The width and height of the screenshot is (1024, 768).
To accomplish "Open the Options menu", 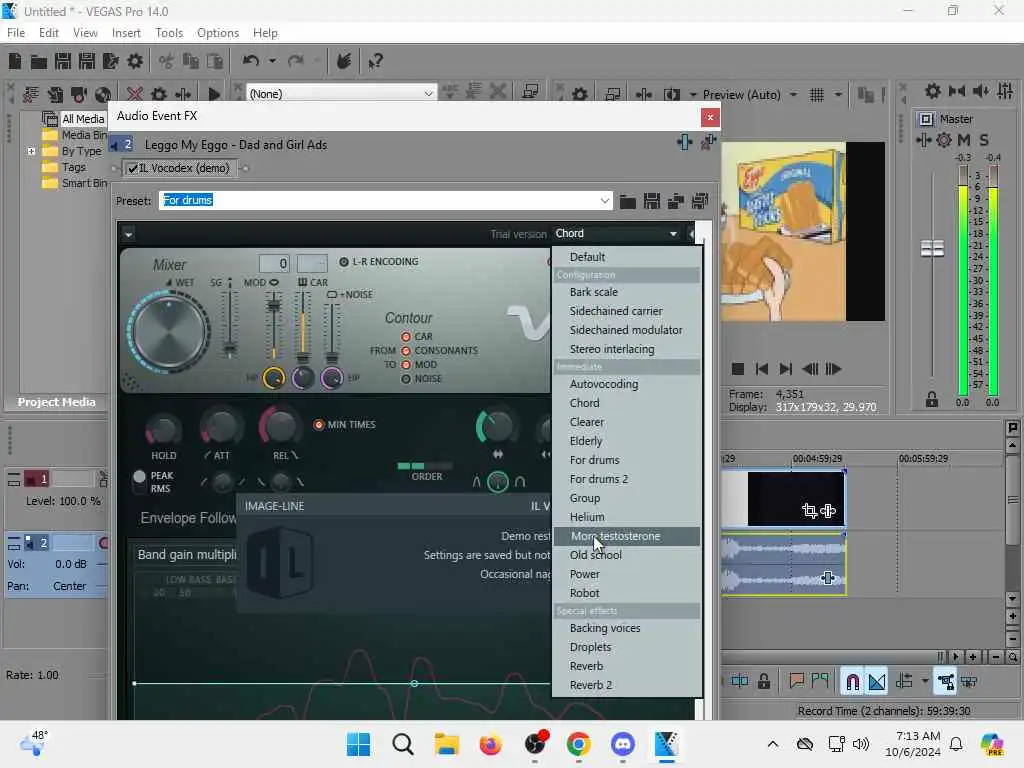I will pyautogui.click(x=218, y=33).
